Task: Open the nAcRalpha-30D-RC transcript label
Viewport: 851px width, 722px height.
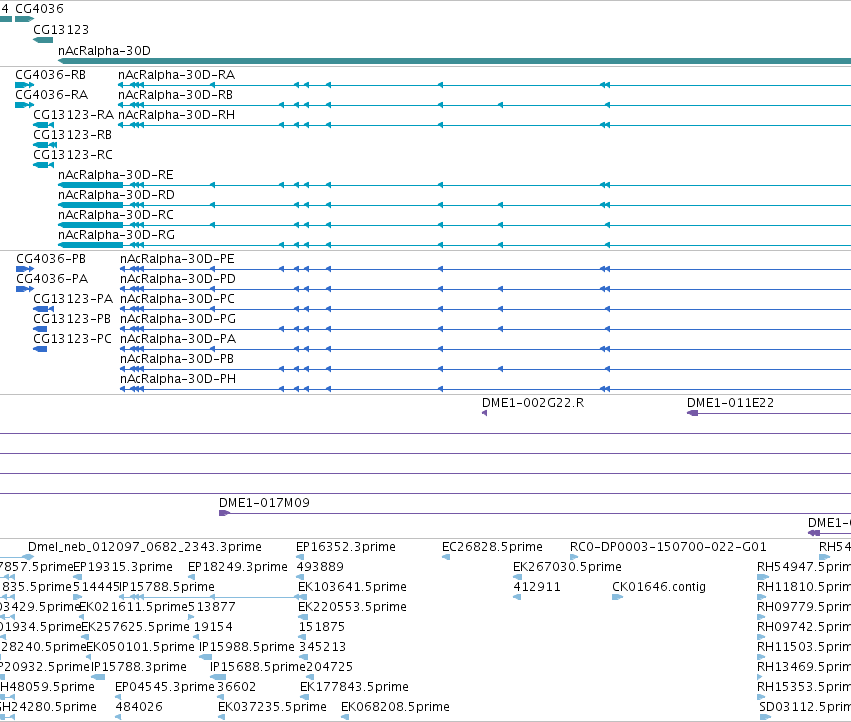Action: (116, 216)
